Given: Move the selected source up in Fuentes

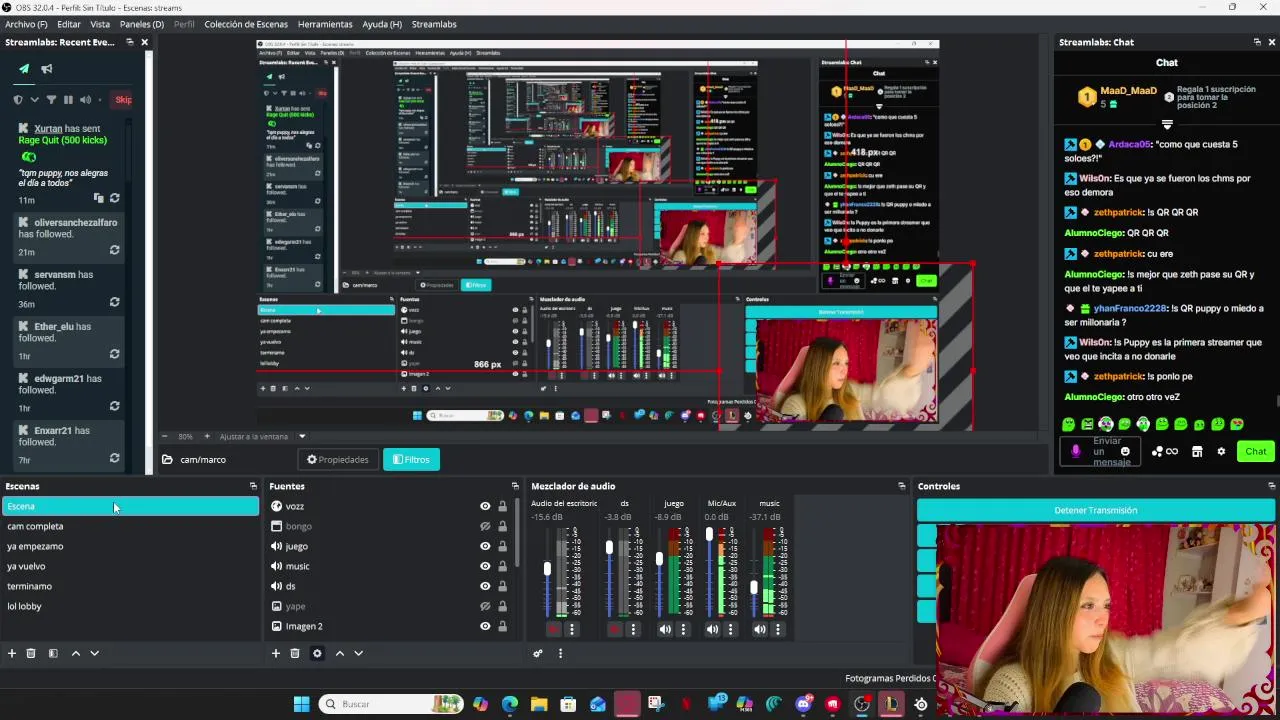Looking at the screenshot, I should [340, 653].
